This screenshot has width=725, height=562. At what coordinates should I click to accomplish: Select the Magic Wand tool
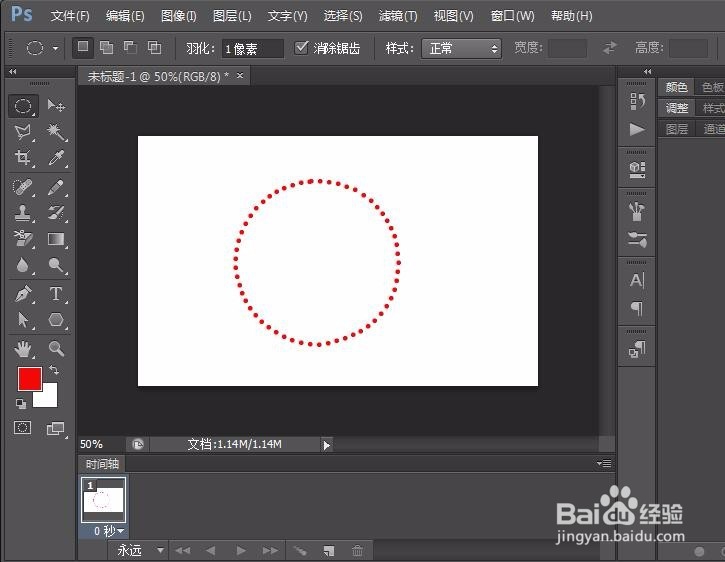coord(56,132)
